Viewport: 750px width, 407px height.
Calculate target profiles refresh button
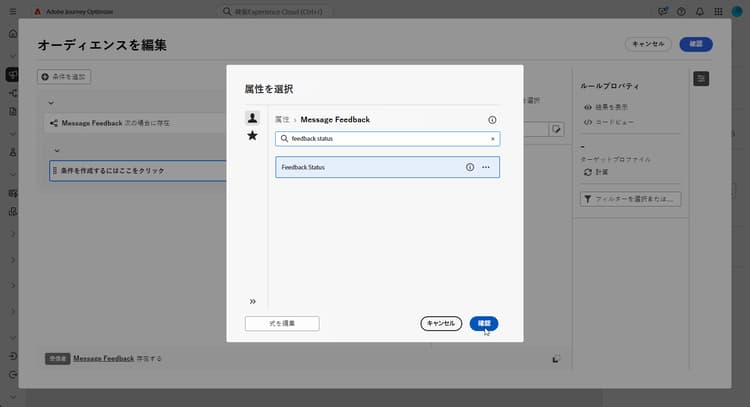[596, 172]
